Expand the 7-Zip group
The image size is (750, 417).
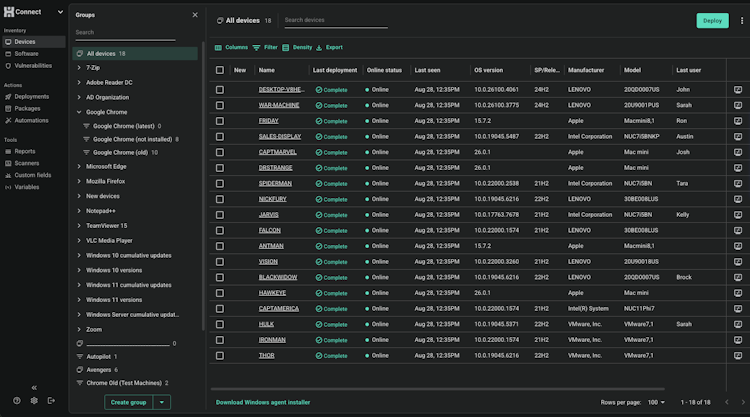(79, 67)
